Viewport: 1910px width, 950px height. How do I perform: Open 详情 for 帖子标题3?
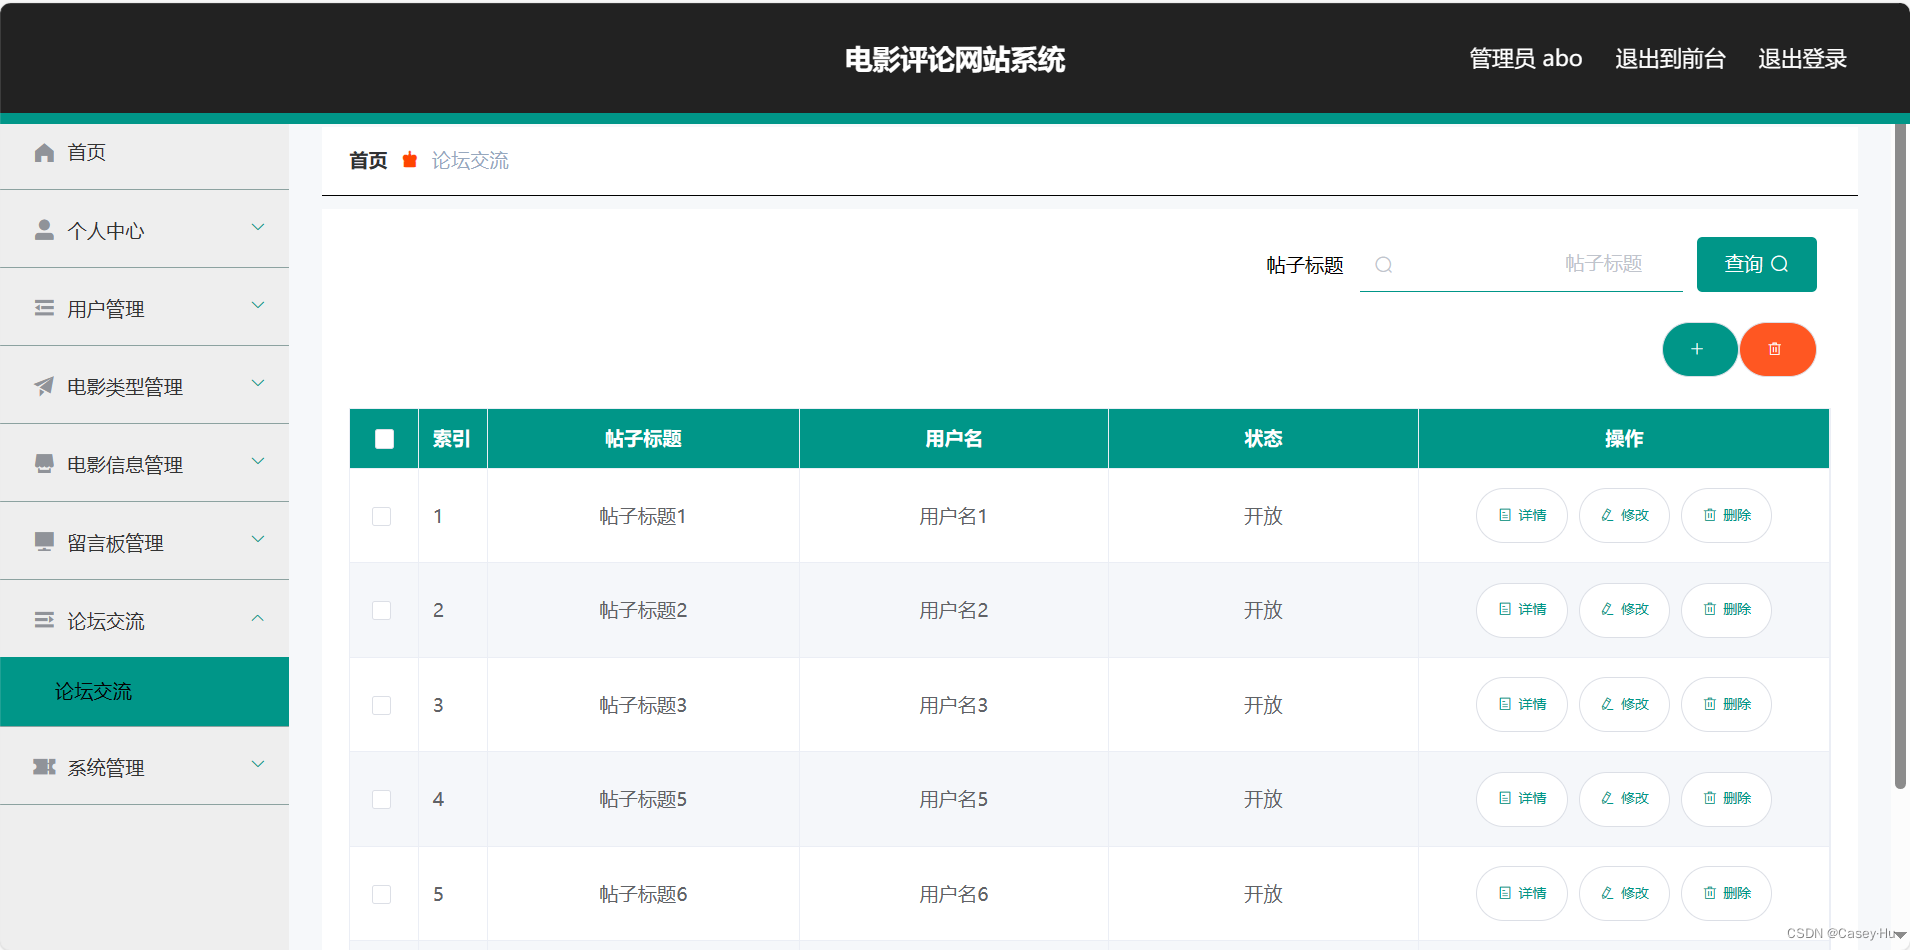[1522, 705]
